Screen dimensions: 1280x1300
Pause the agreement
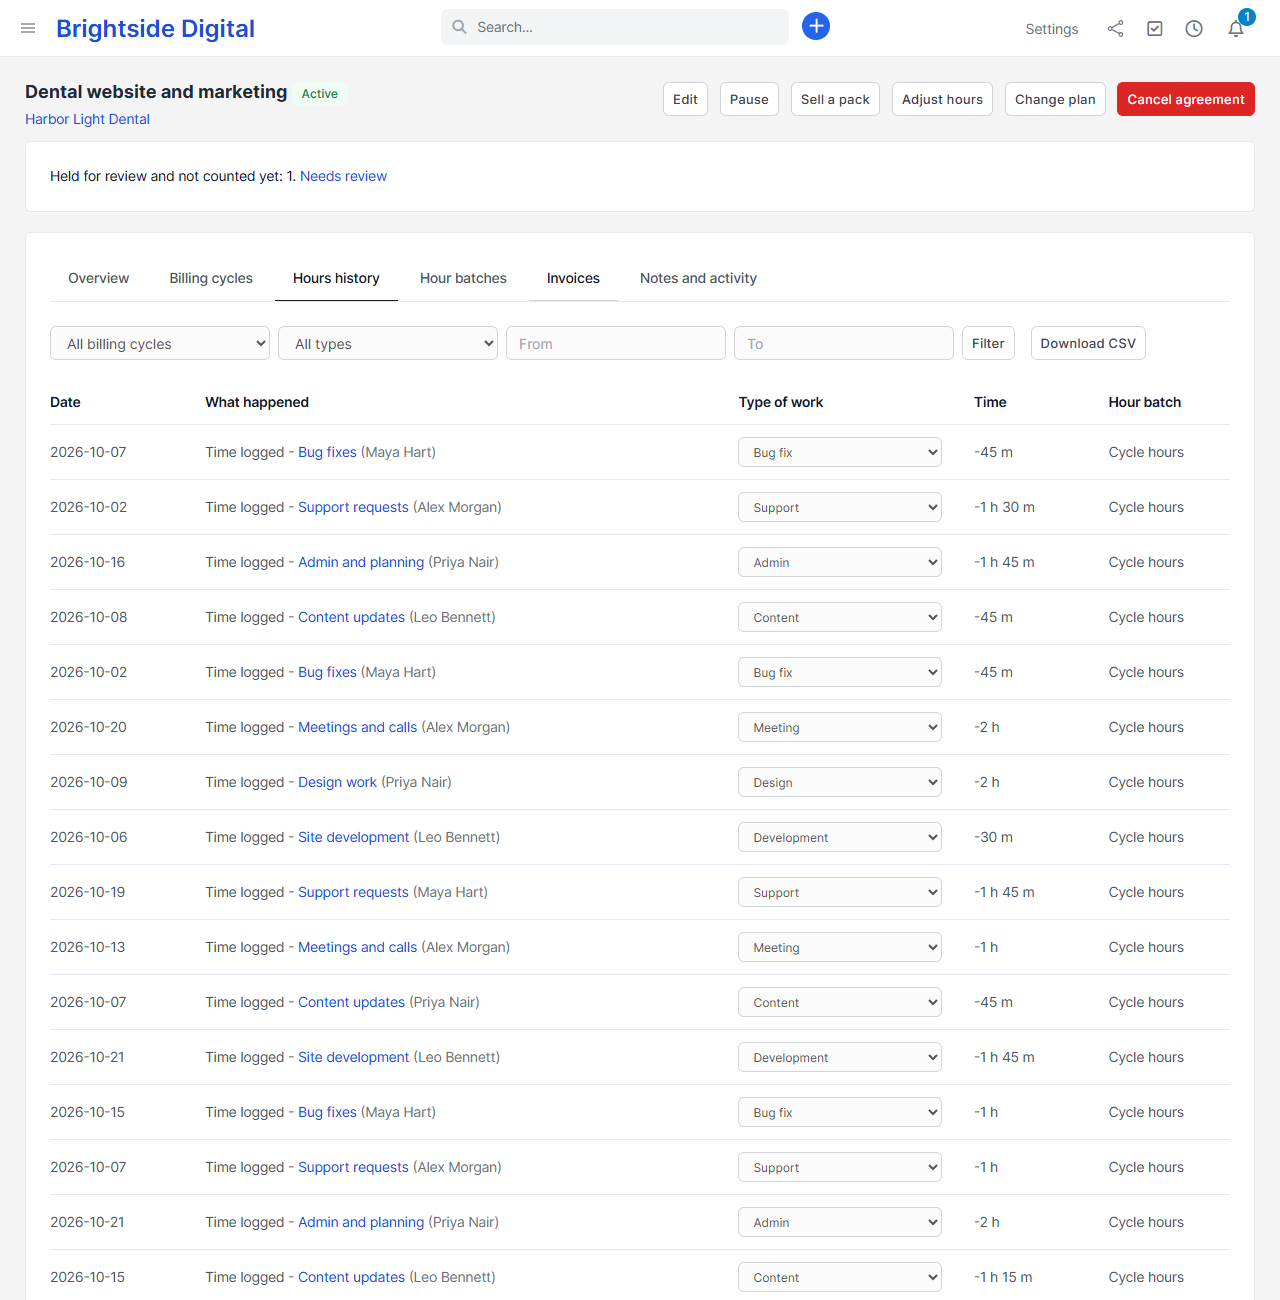pos(749,99)
